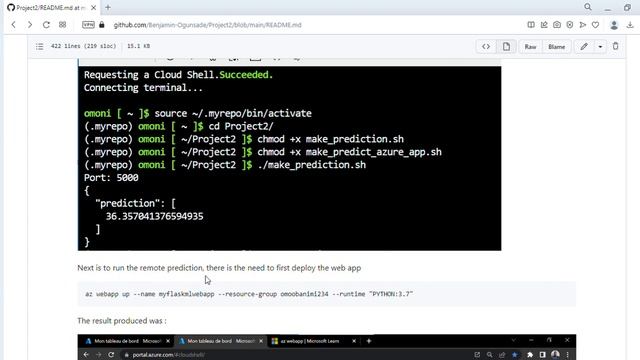Focus the github.com address bar
Screen dimensions: 640x360
click(207, 25)
